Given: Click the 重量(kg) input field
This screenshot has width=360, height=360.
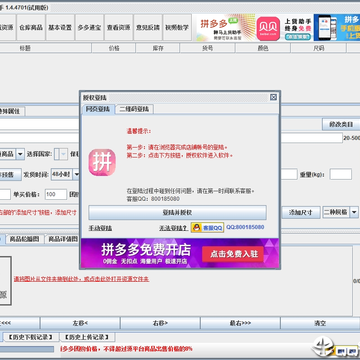Looking at the screenshot, I should click(x=341, y=174).
